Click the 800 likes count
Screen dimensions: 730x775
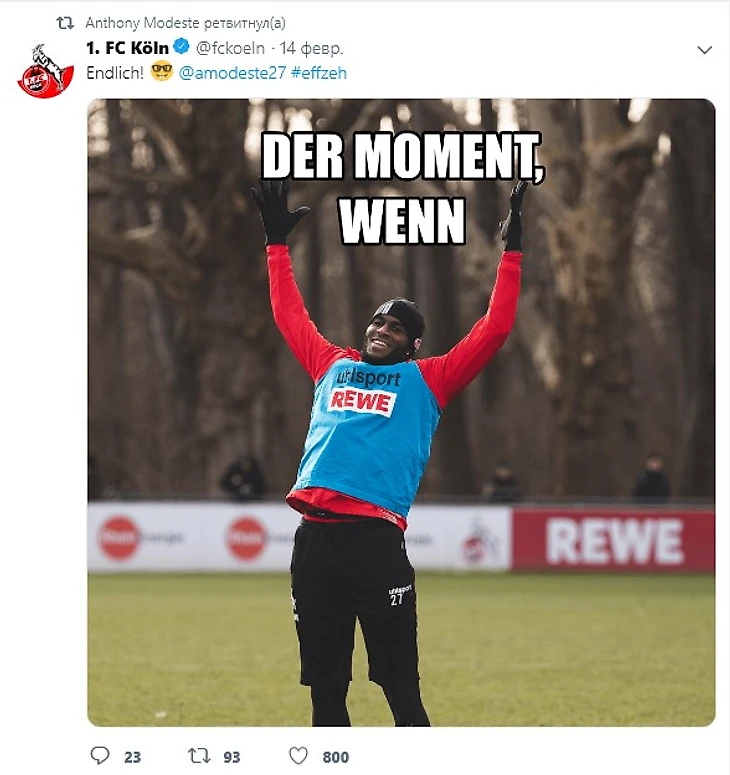click(336, 757)
